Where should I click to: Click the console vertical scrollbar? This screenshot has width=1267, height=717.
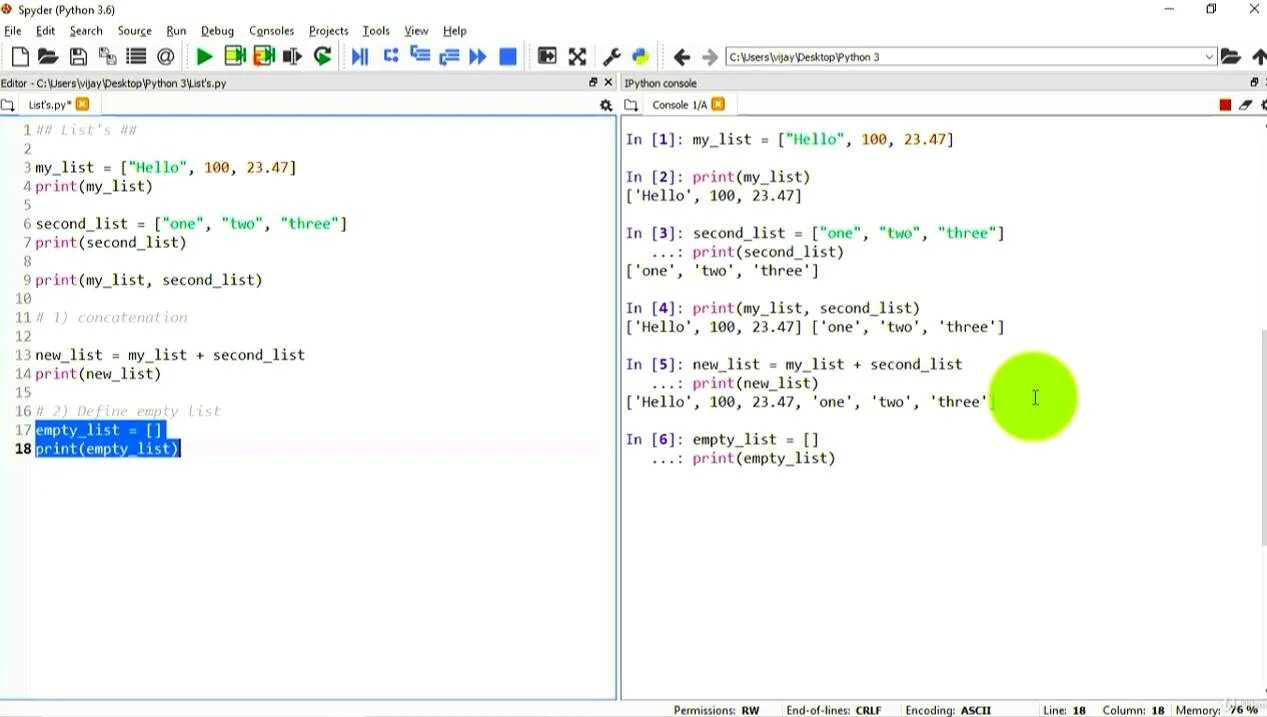(x=1262, y=437)
